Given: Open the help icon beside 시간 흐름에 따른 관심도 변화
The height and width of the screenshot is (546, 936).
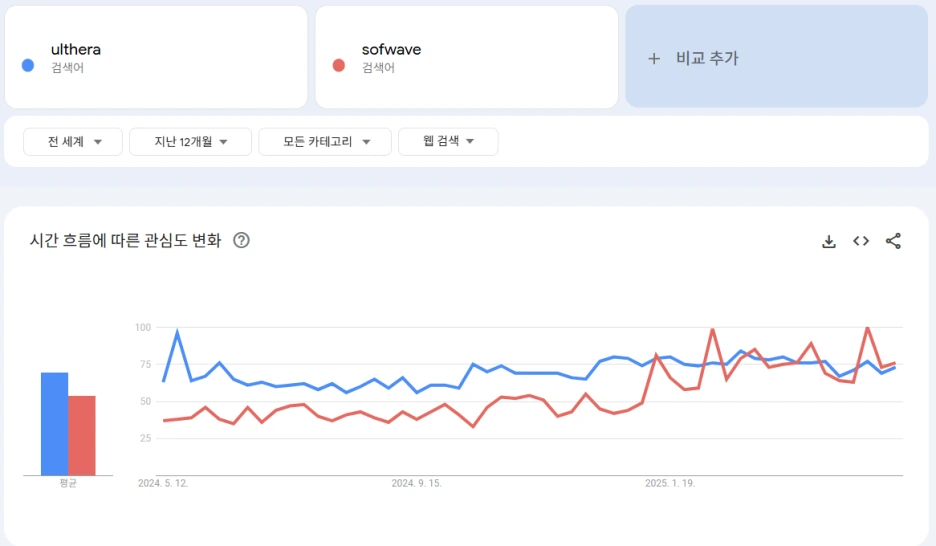Looking at the screenshot, I should click(x=241, y=240).
